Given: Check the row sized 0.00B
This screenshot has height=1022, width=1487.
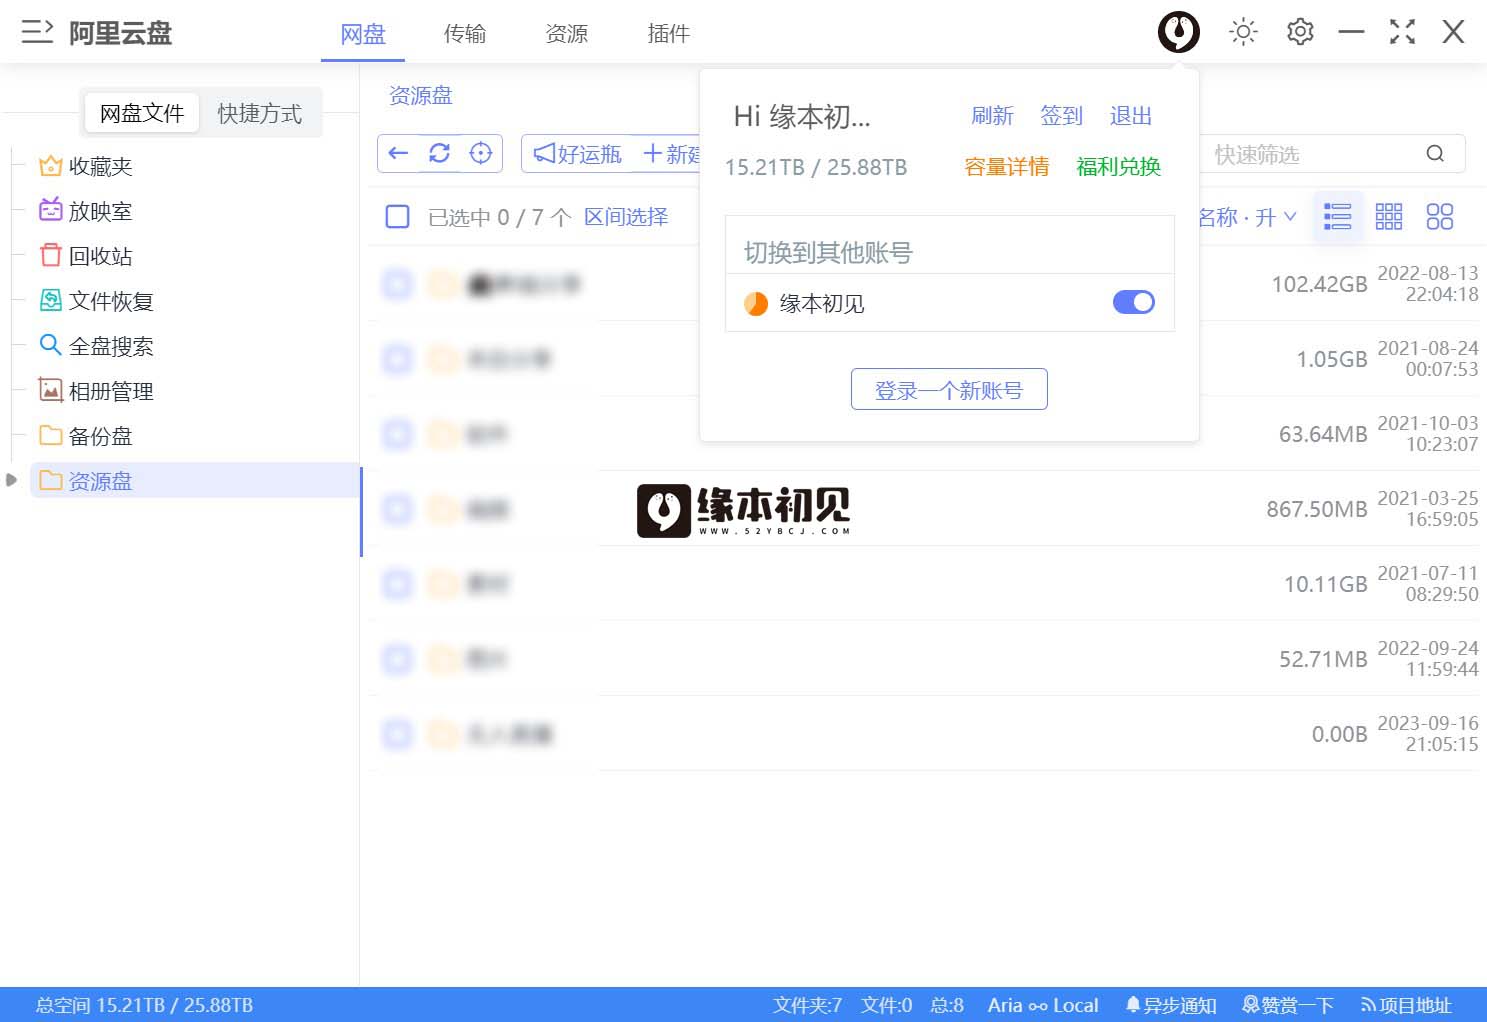Looking at the screenshot, I should [x=397, y=734].
